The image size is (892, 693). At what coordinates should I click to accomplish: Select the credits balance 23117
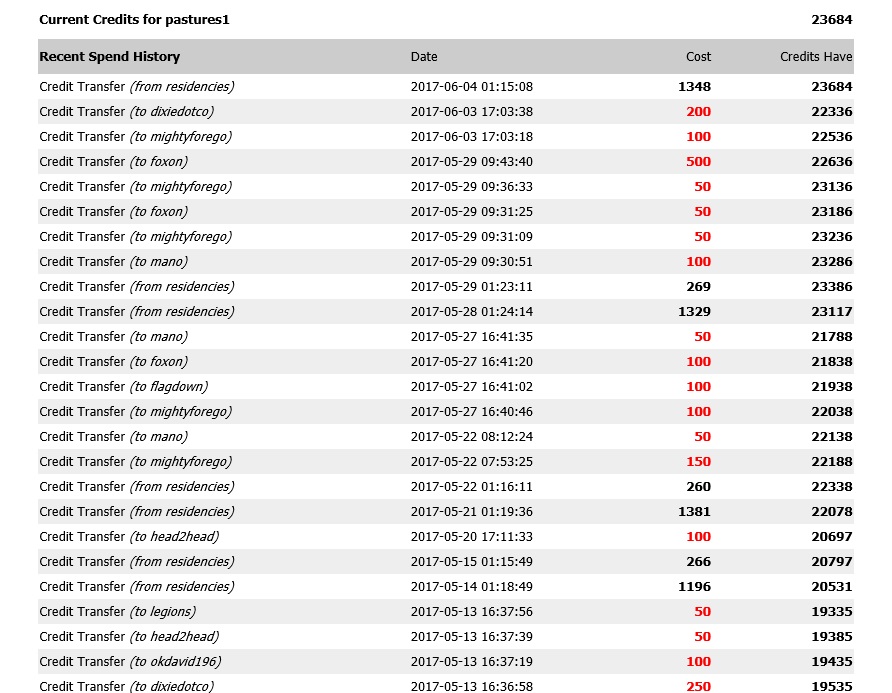pos(831,312)
